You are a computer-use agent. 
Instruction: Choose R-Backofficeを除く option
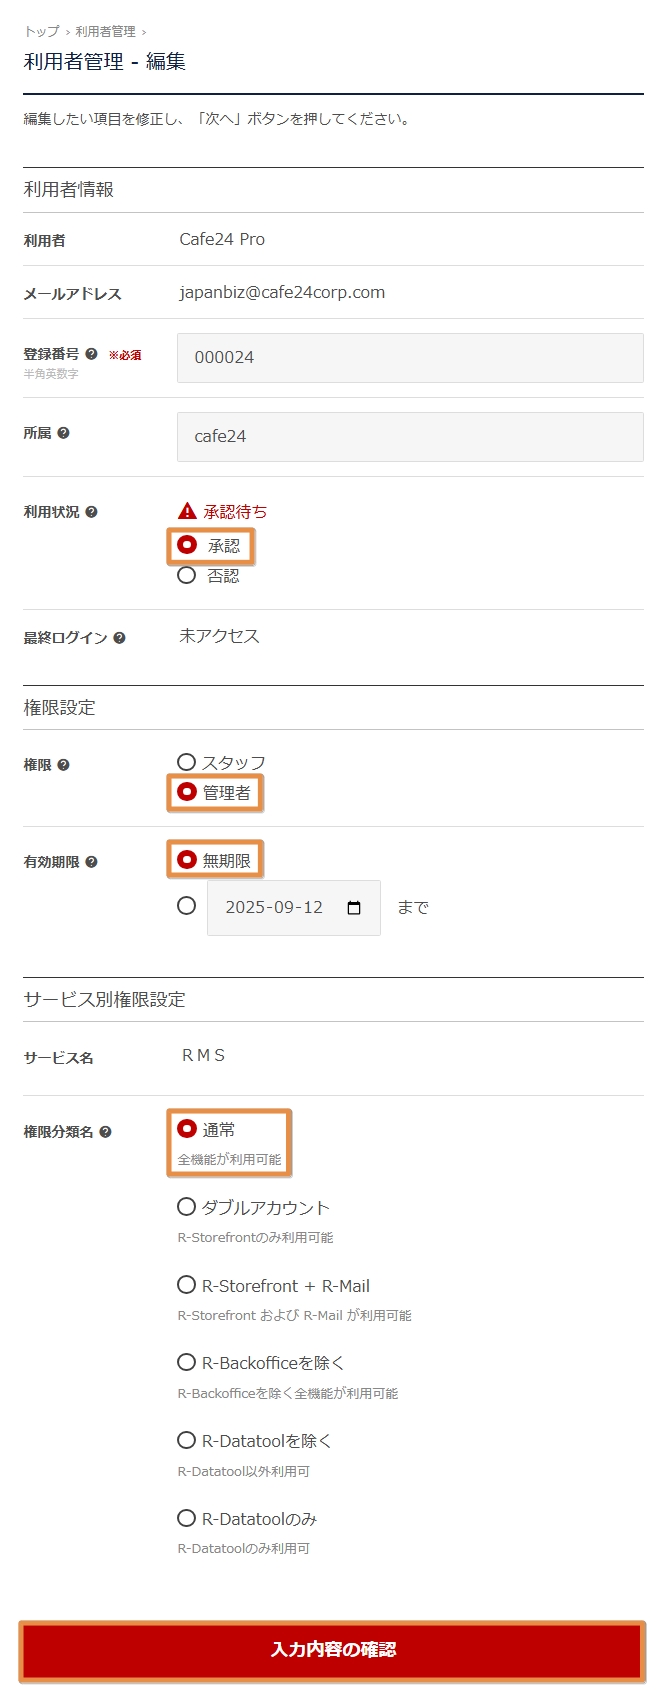pos(187,1362)
